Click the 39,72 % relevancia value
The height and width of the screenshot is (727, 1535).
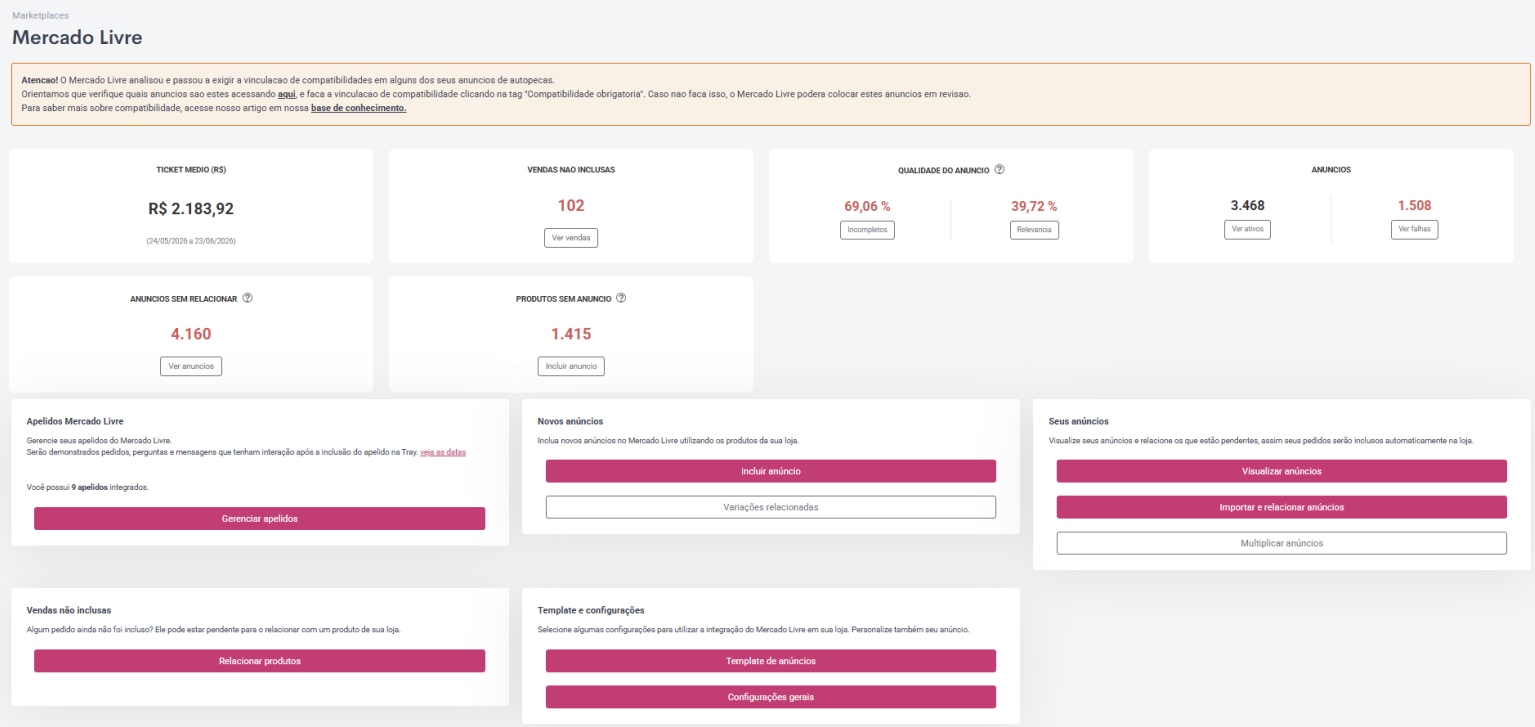coord(1034,206)
